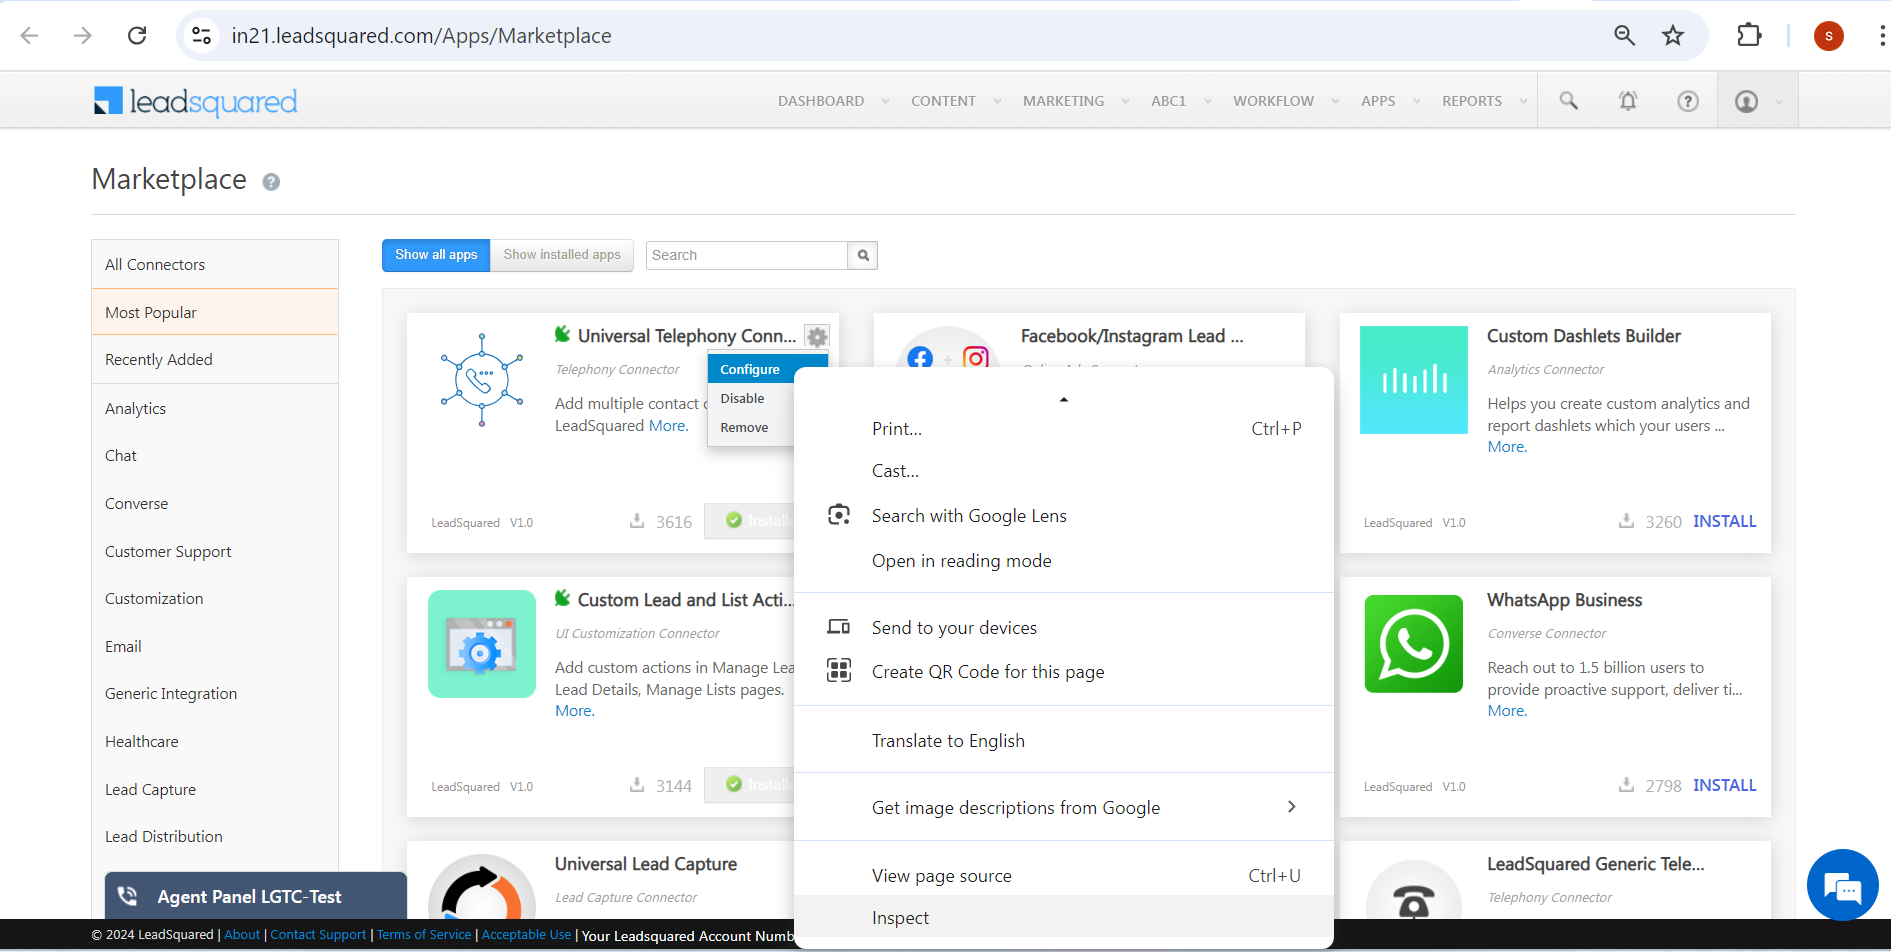Open the live chat bubble icon
1891x952 pixels.
pos(1842,885)
